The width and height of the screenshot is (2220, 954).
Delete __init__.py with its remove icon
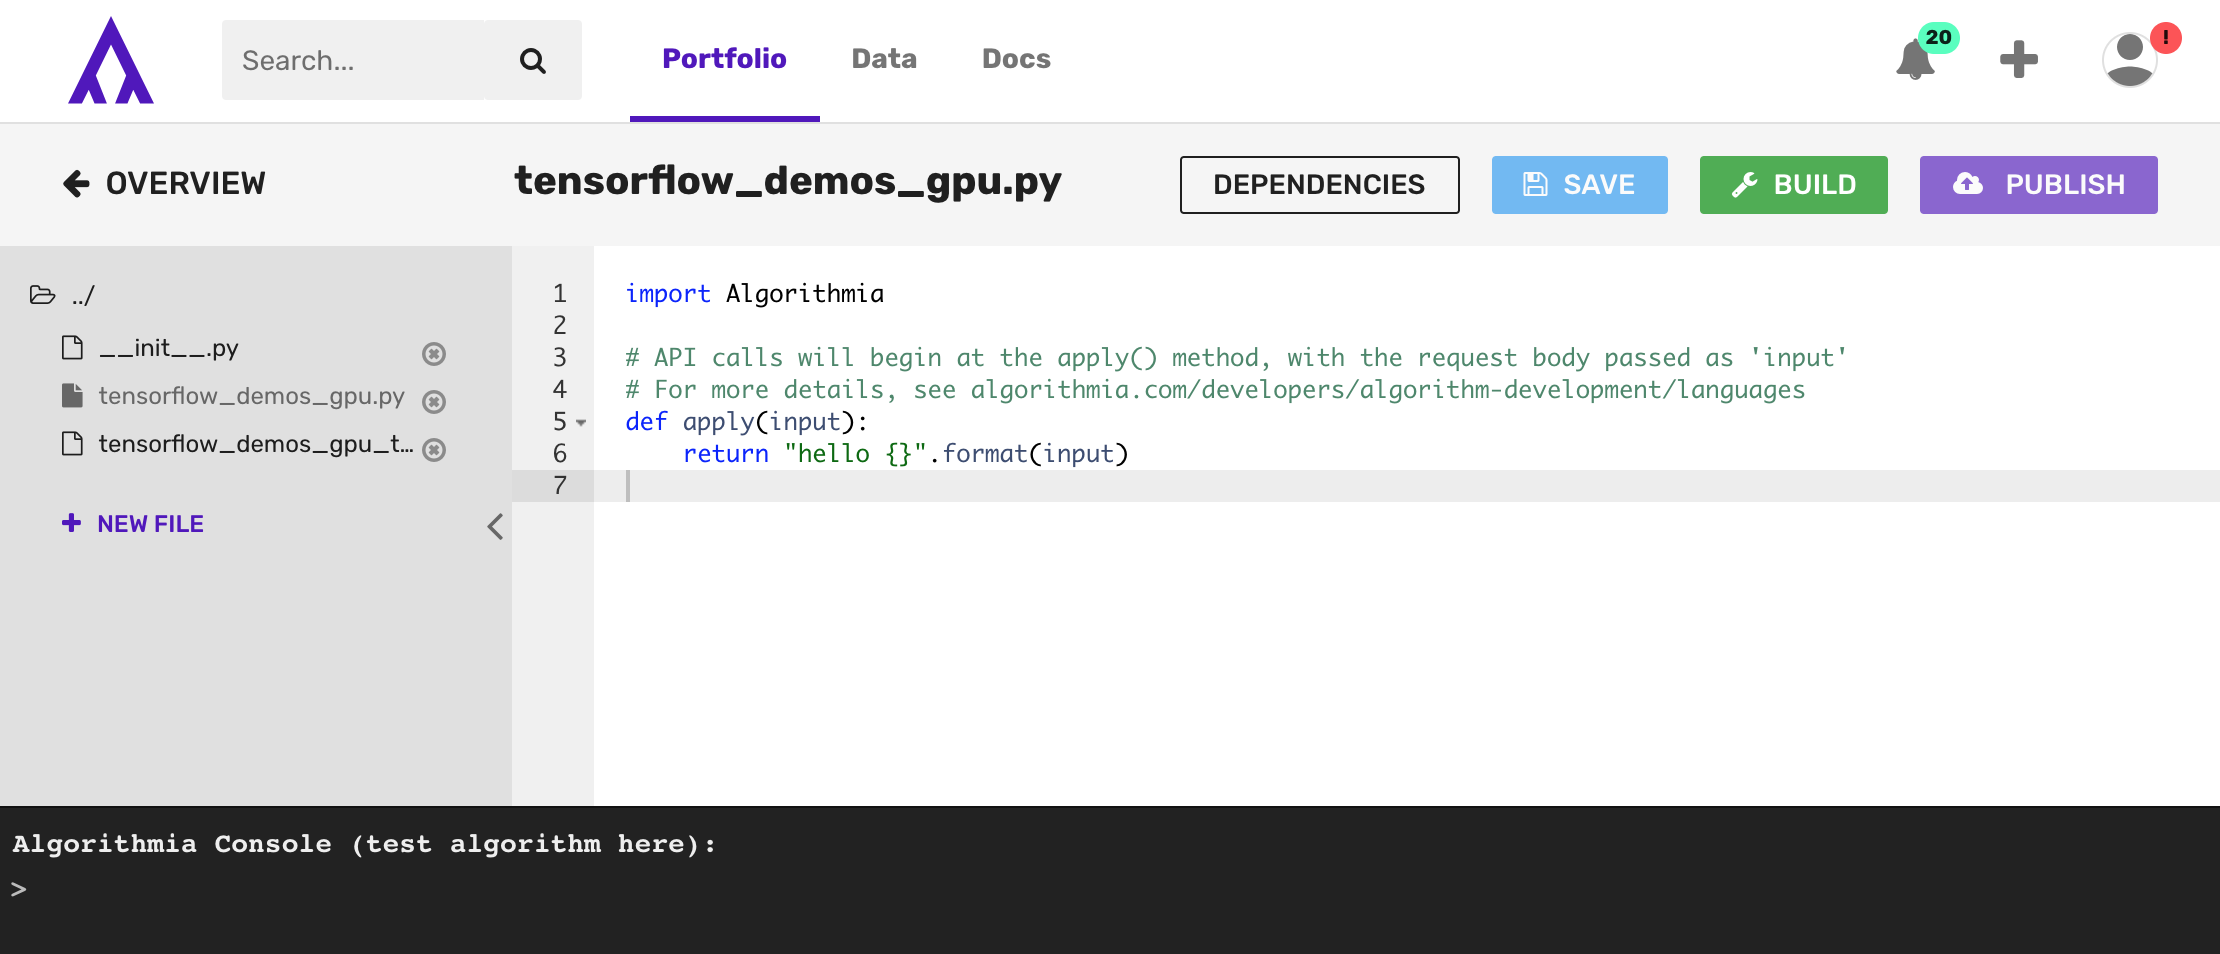[x=433, y=353]
